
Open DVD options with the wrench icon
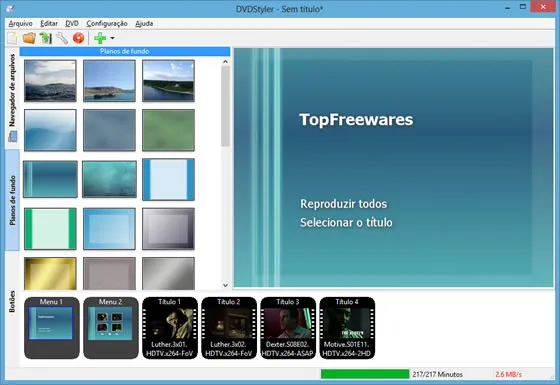(x=62, y=38)
